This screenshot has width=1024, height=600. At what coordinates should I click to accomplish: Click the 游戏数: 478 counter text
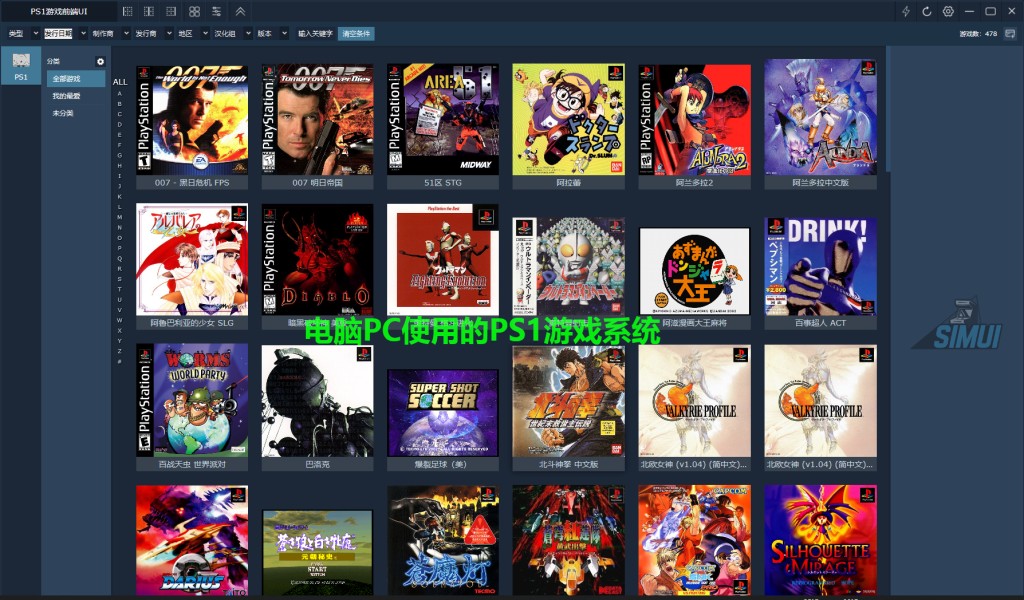[x=978, y=33]
